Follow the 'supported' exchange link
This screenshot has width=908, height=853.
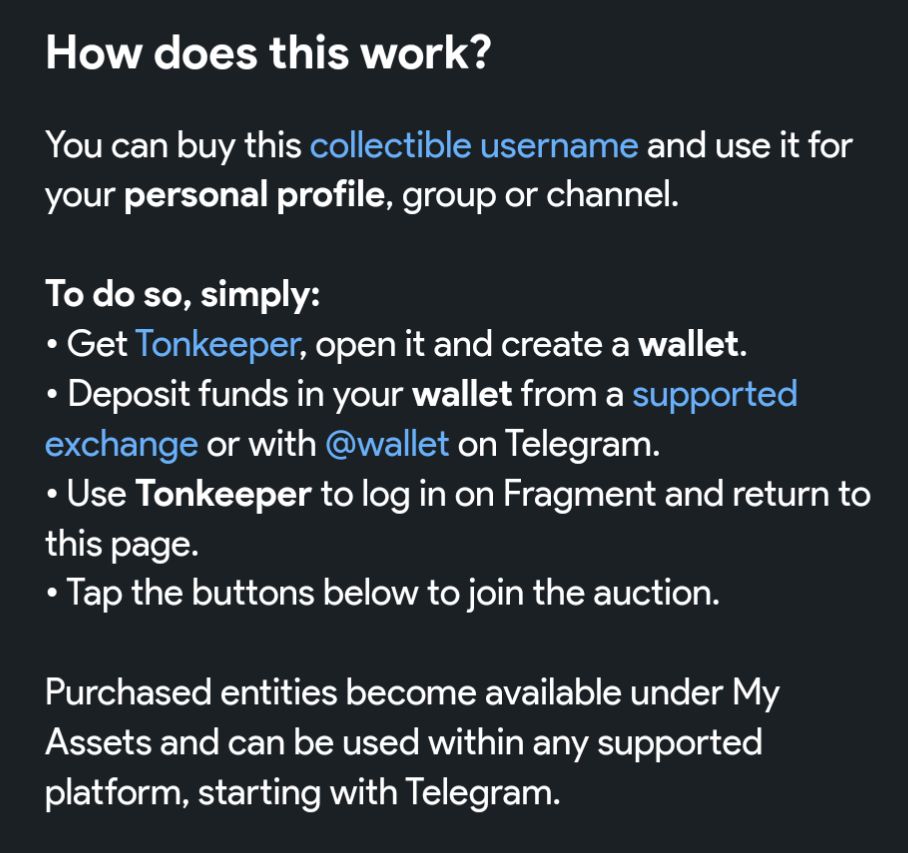[714, 394]
